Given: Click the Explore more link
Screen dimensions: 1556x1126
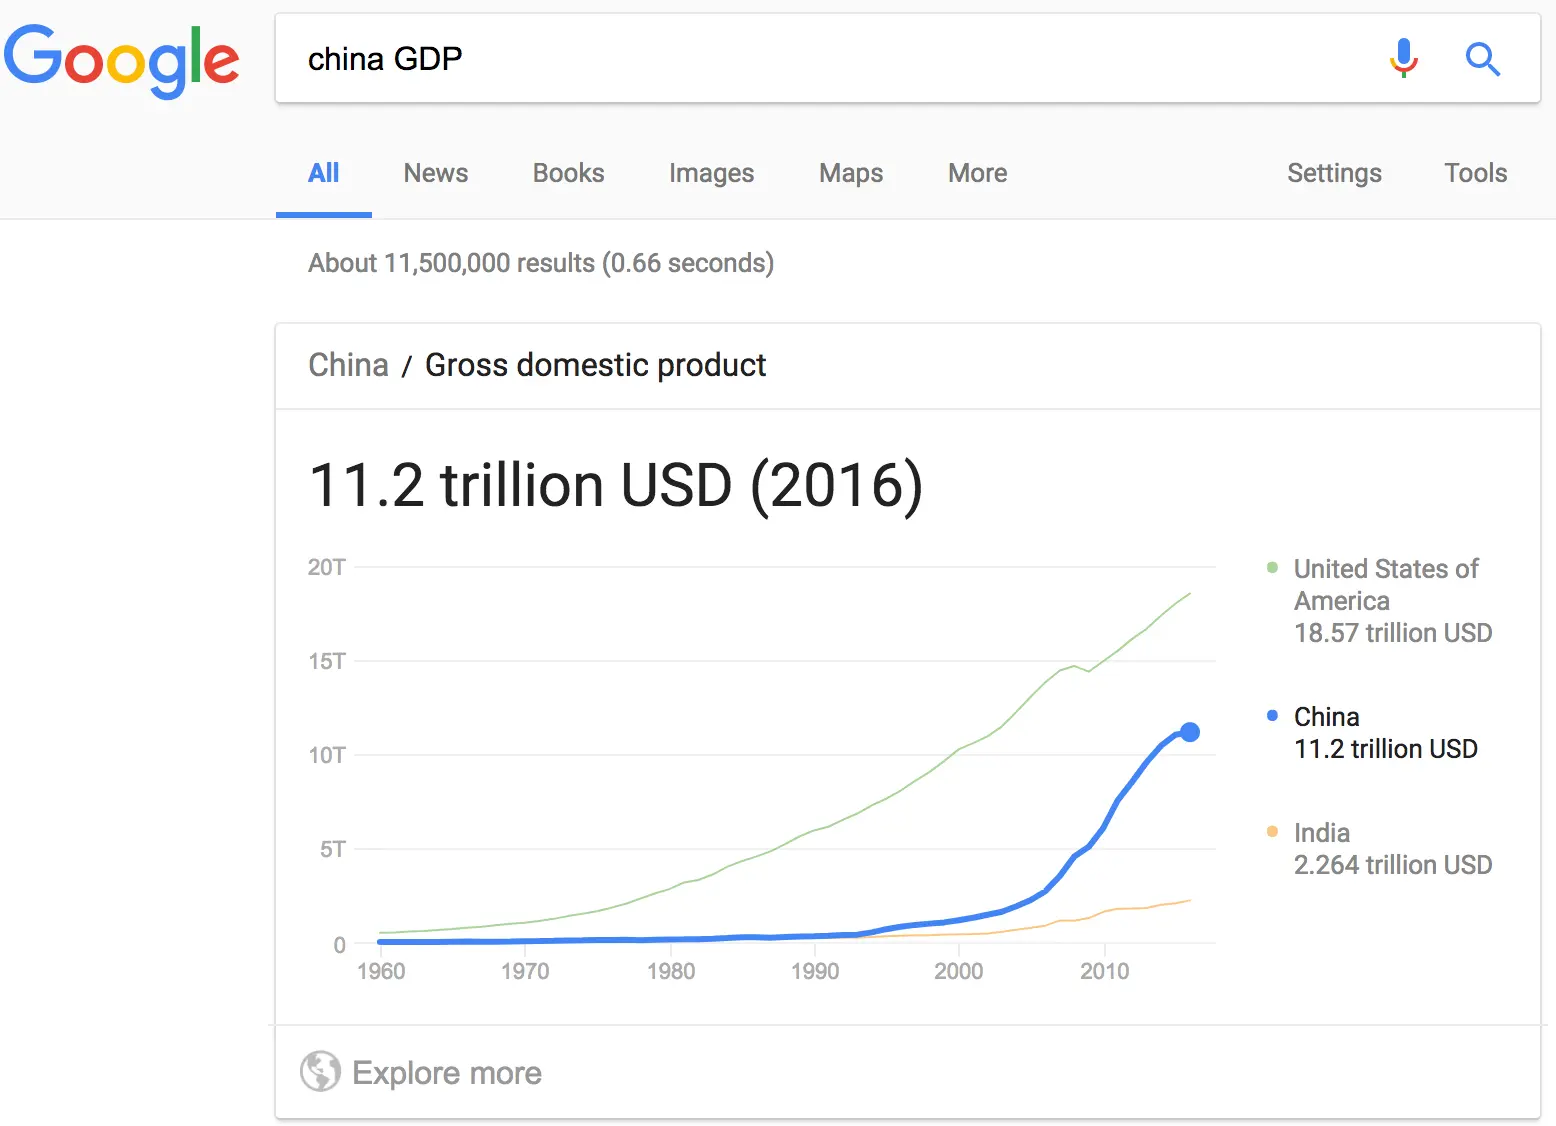Looking at the screenshot, I should (x=447, y=1073).
